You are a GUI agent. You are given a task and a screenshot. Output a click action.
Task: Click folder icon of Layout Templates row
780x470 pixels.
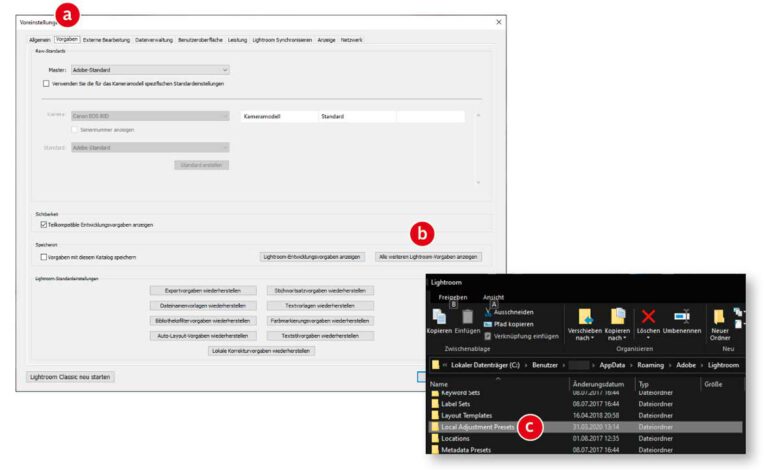(x=435, y=415)
